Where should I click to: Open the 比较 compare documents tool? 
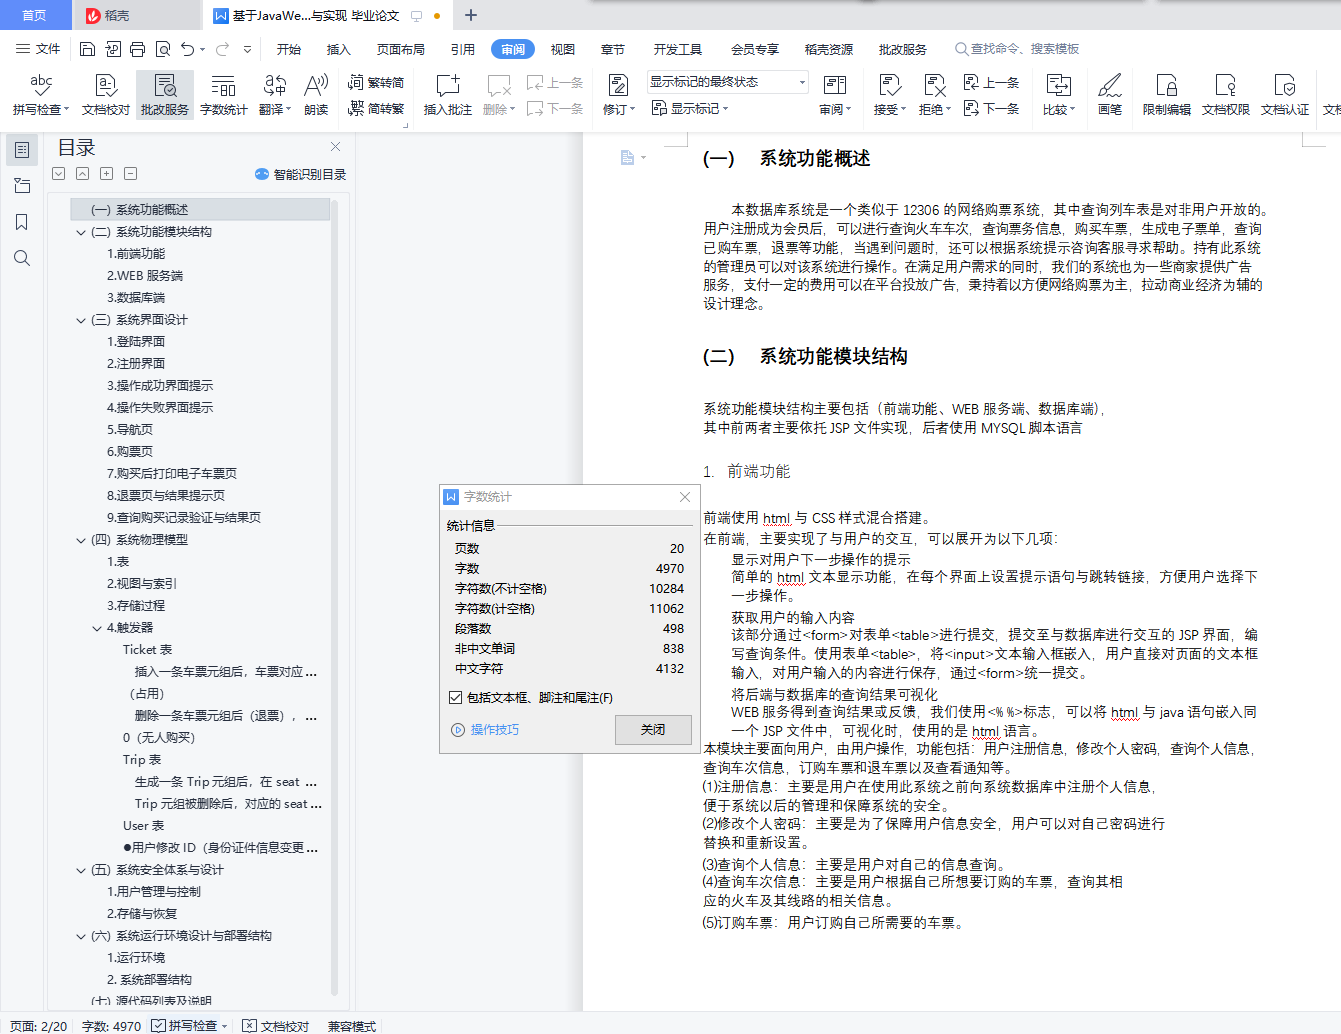pyautogui.click(x=1058, y=95)
